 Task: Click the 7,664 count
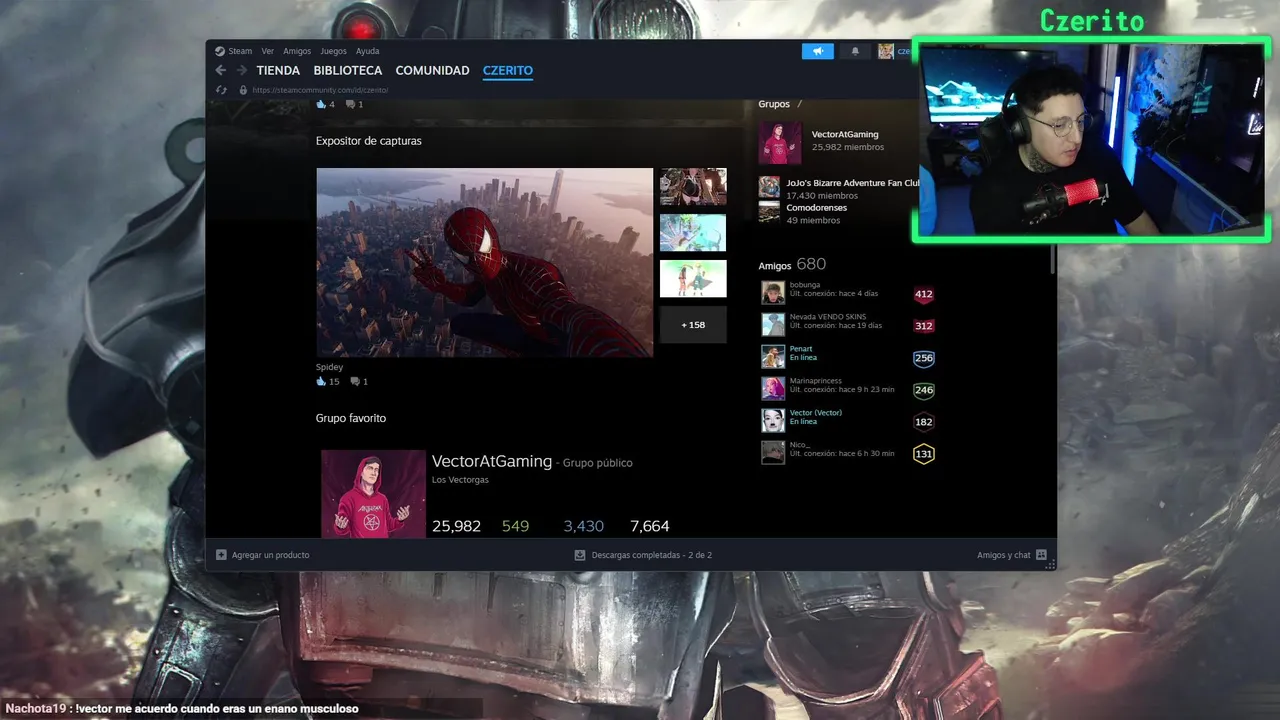tap(650, 526)
